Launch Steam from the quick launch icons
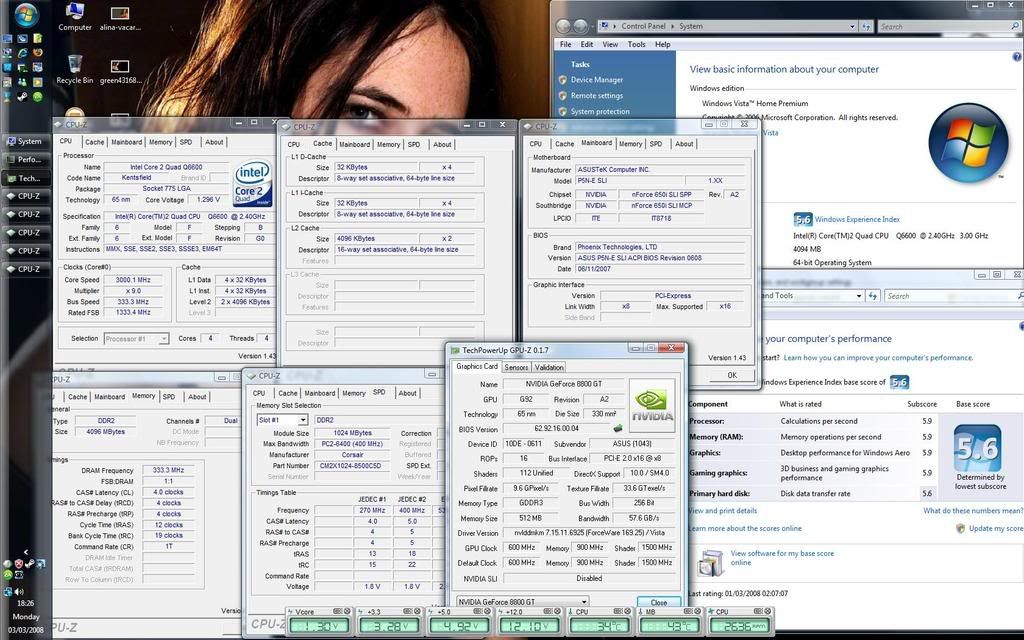 [22, 97]
